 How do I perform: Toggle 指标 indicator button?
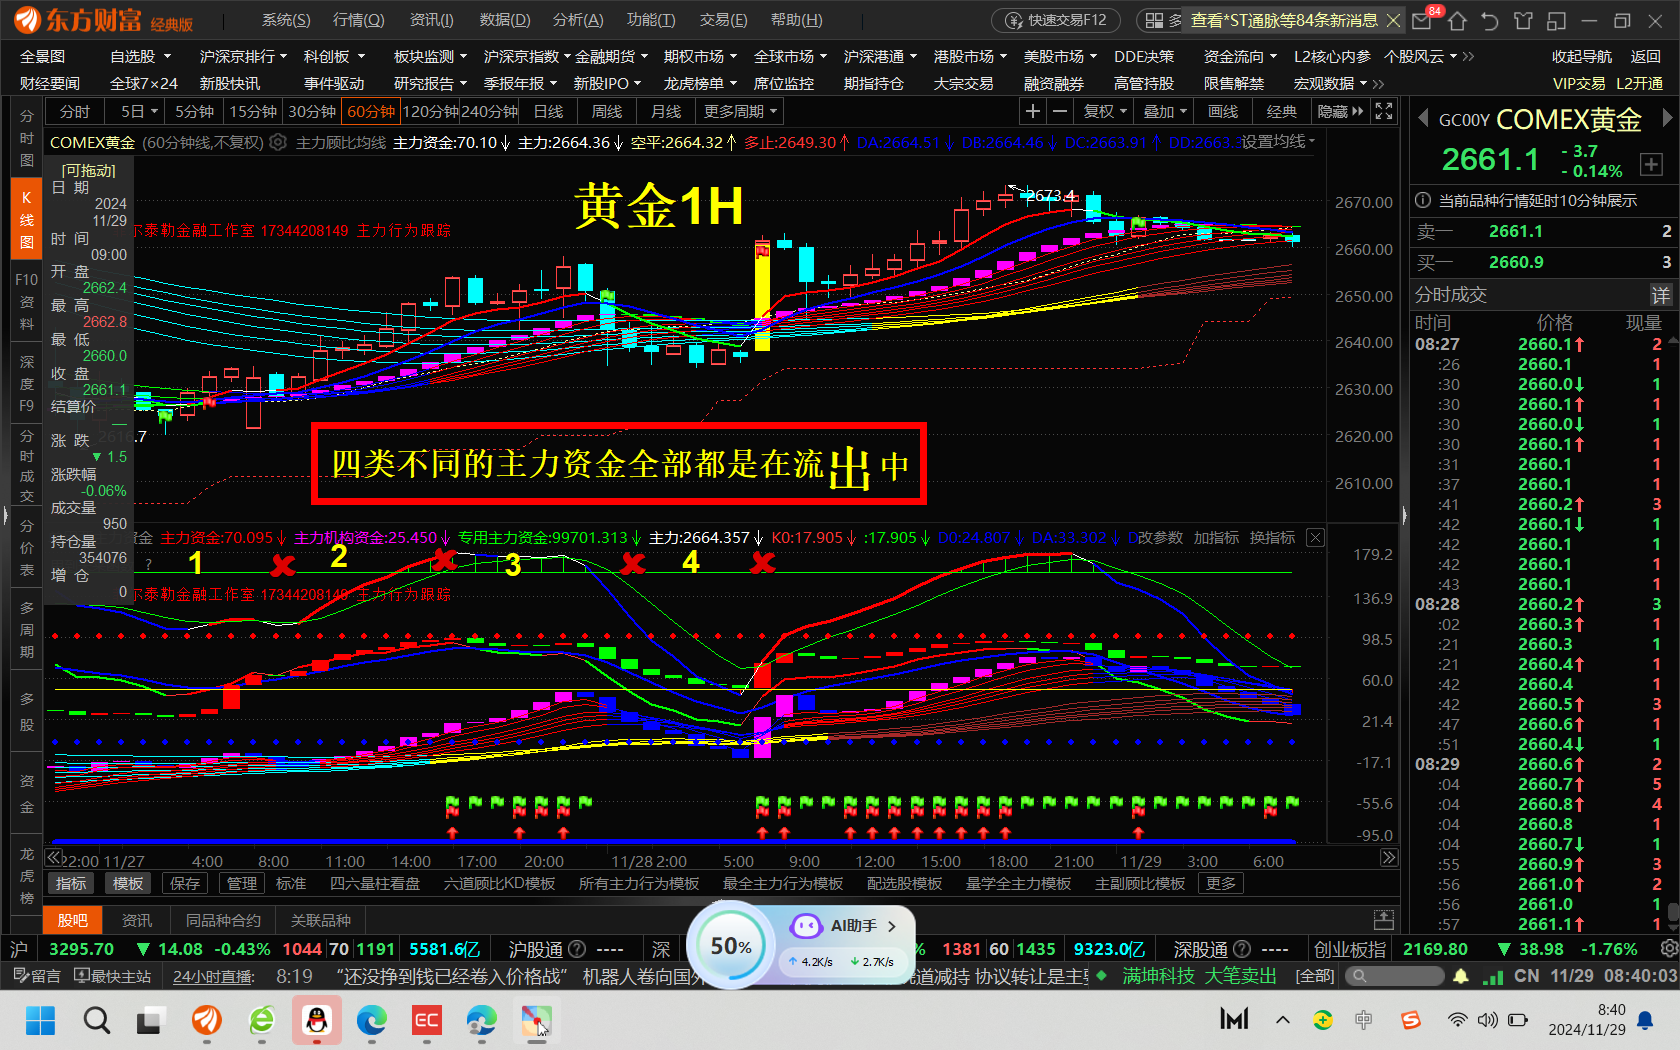click(71, 883)
